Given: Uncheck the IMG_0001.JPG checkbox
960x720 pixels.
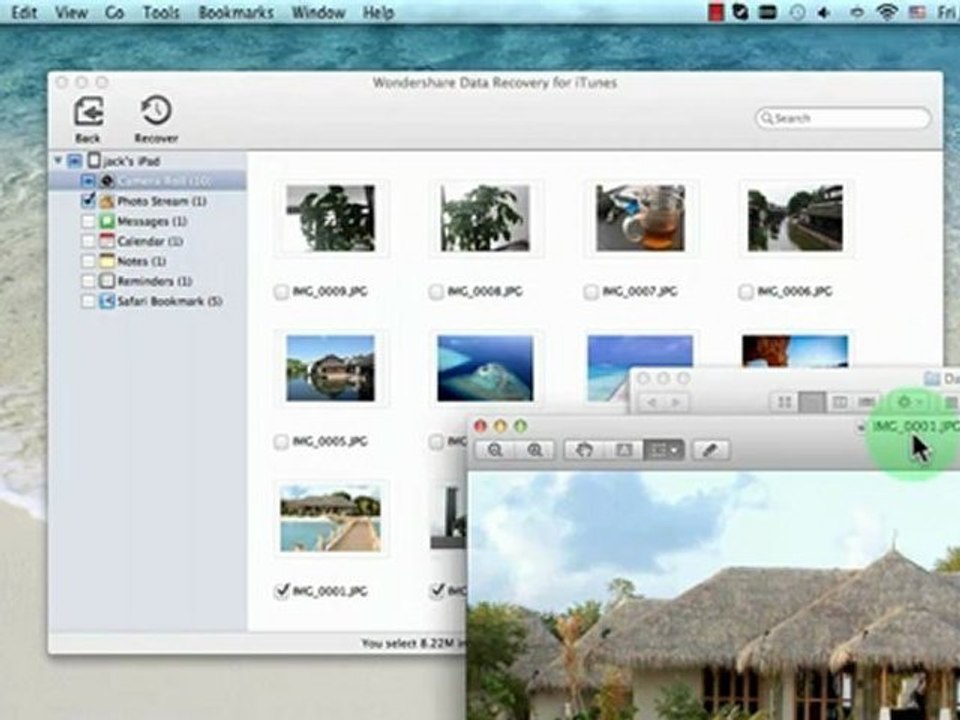Looking at the screenshot, I should (282, 591).
